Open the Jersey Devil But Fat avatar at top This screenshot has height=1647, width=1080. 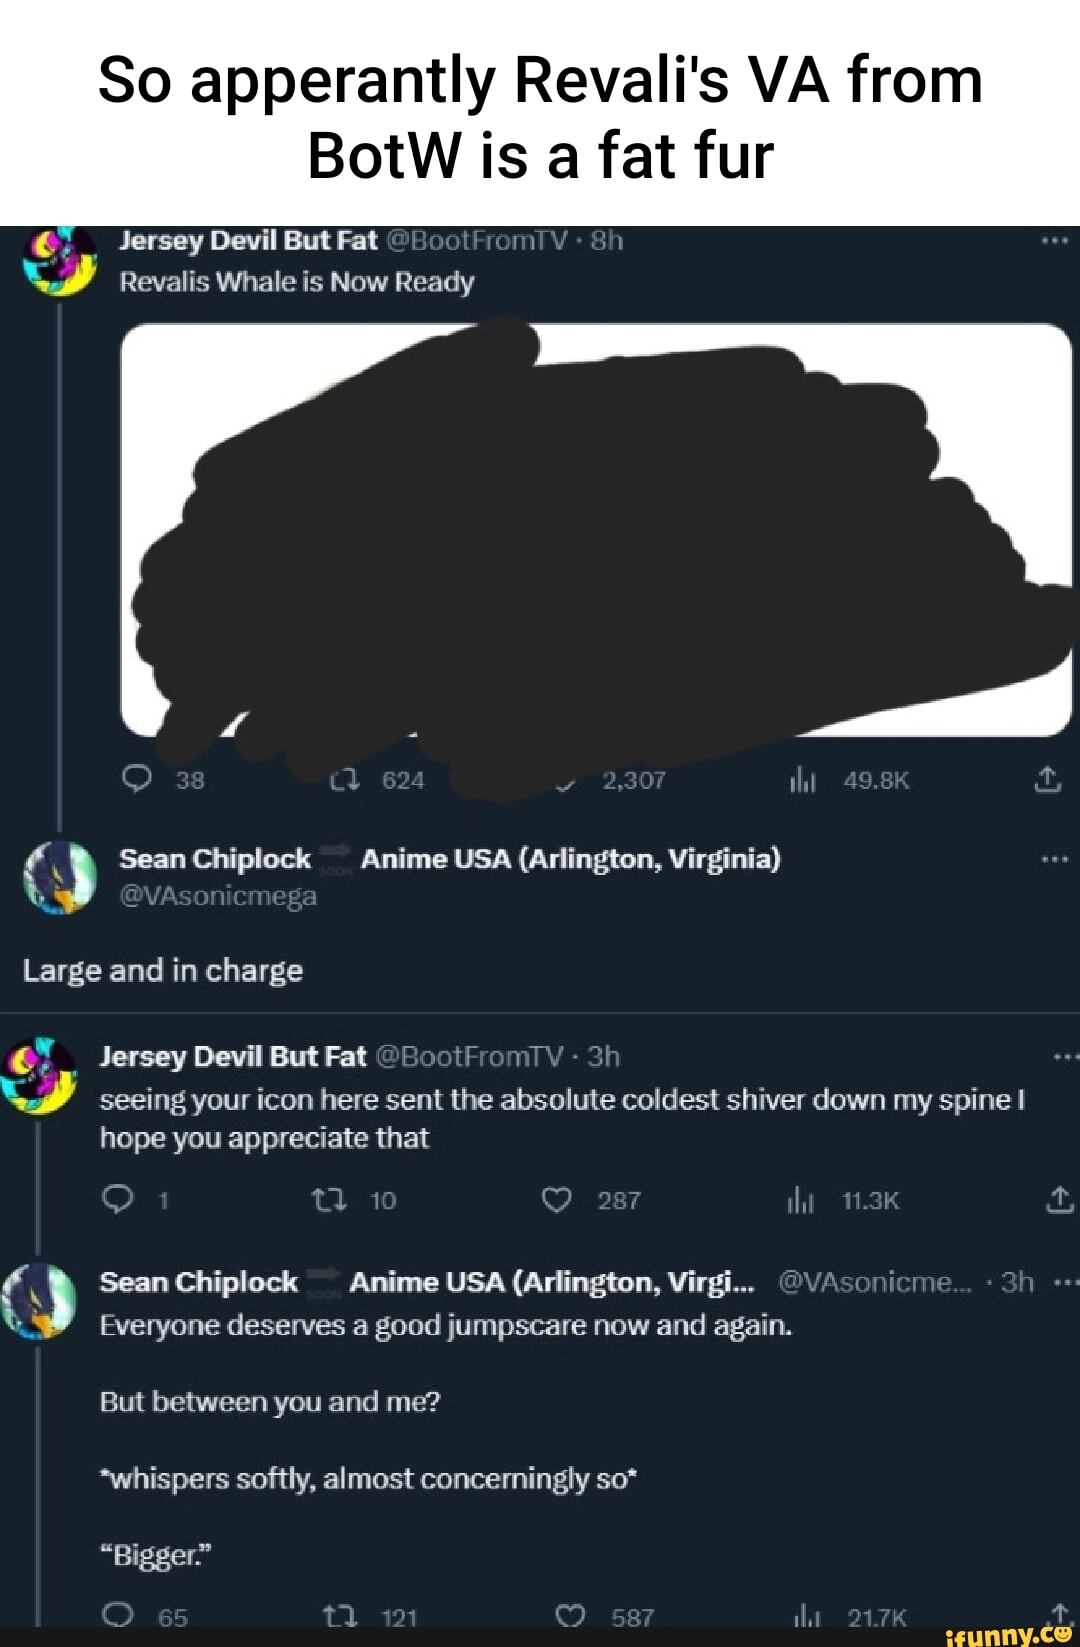click(60, 262)
